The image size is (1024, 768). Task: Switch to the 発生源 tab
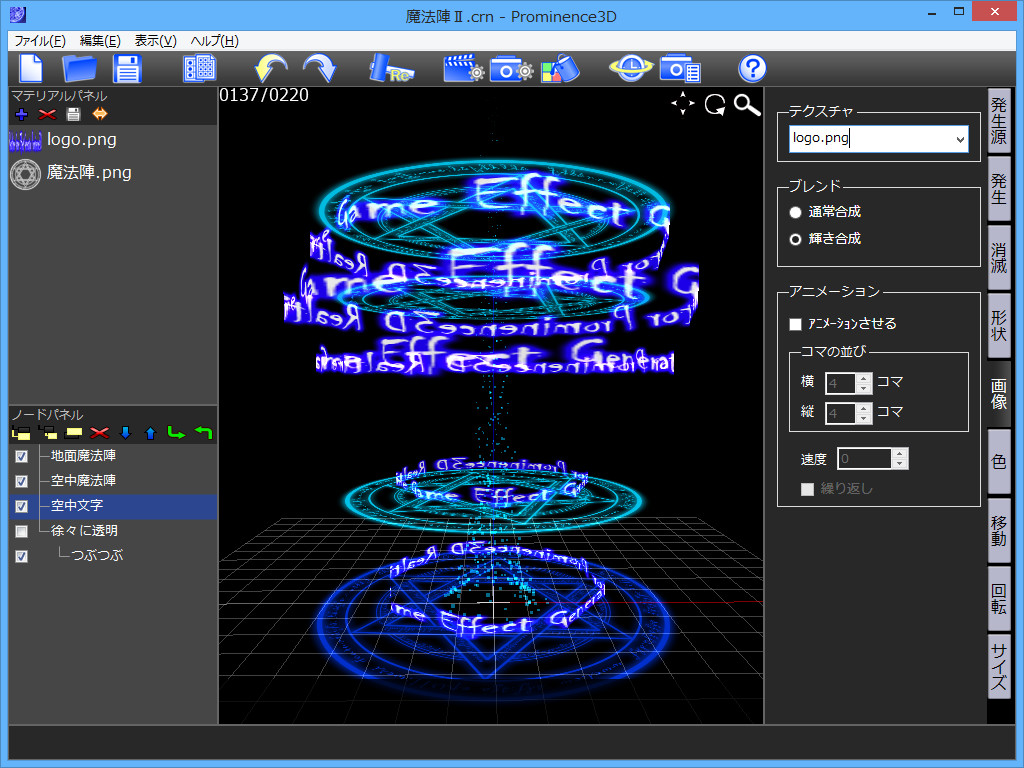point(999,120)
